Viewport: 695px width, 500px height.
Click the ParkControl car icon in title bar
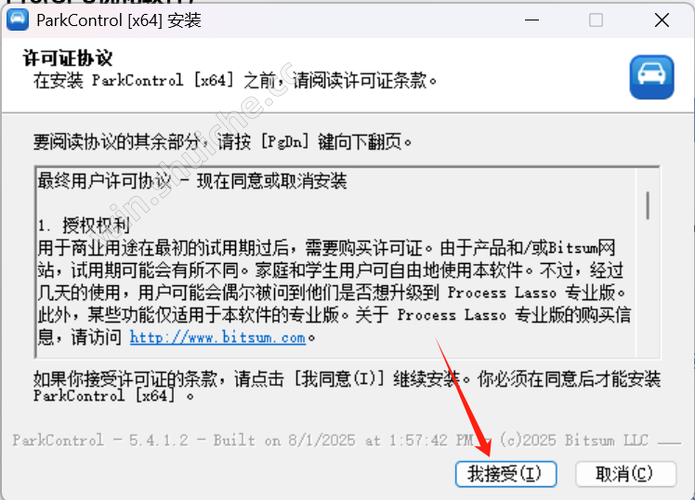18,20
